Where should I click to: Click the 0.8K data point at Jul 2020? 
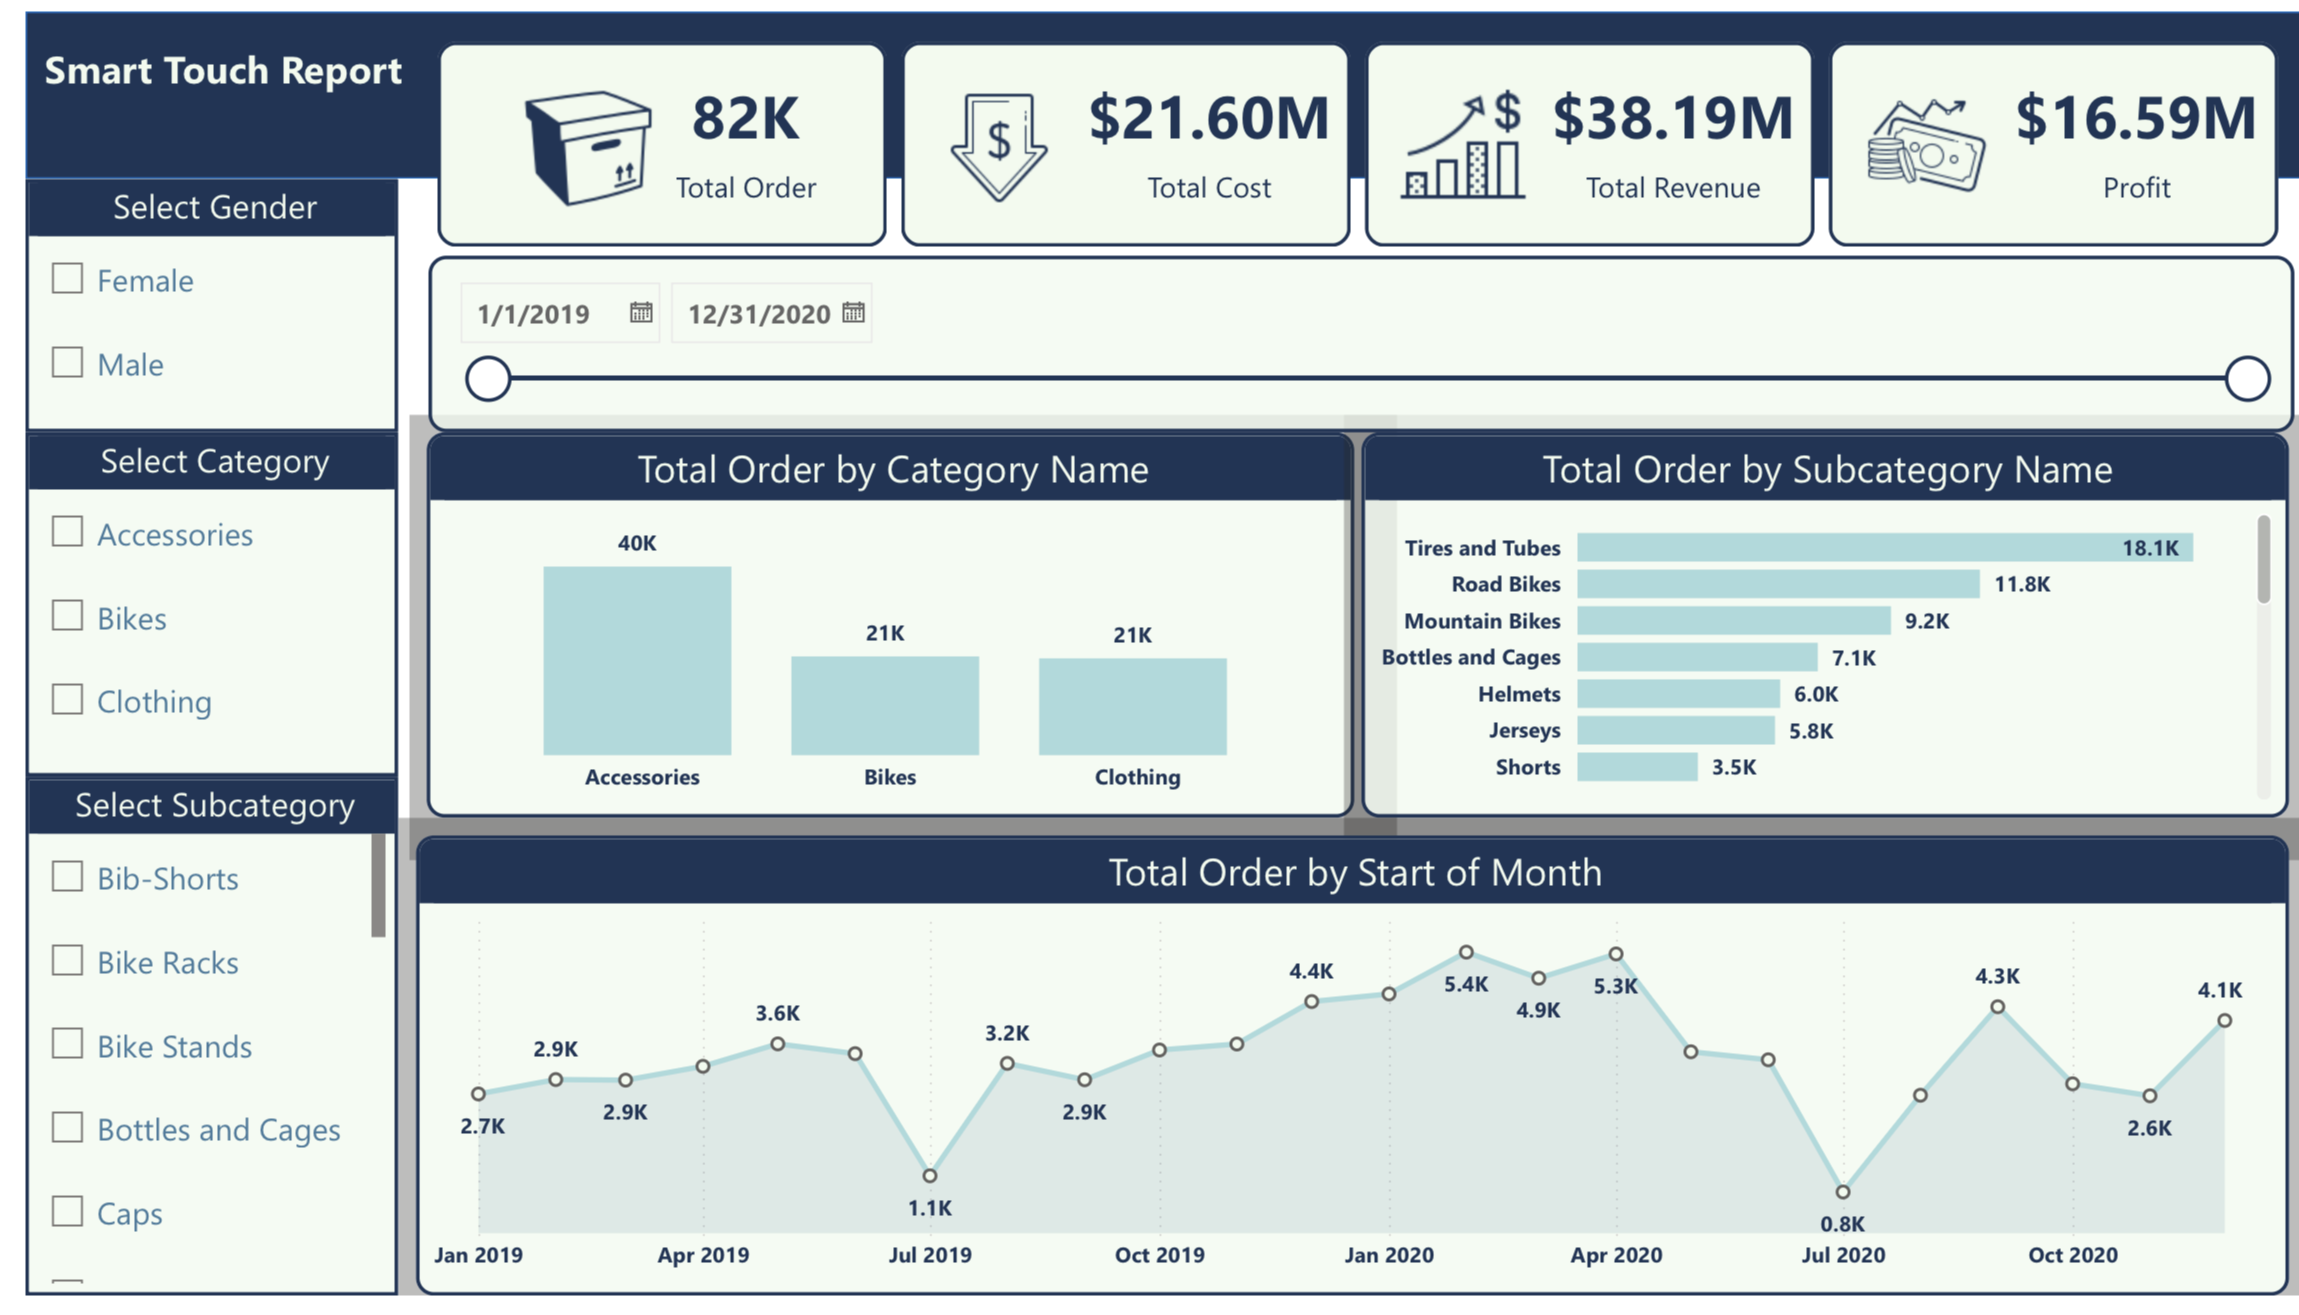pos(1843,1192)
